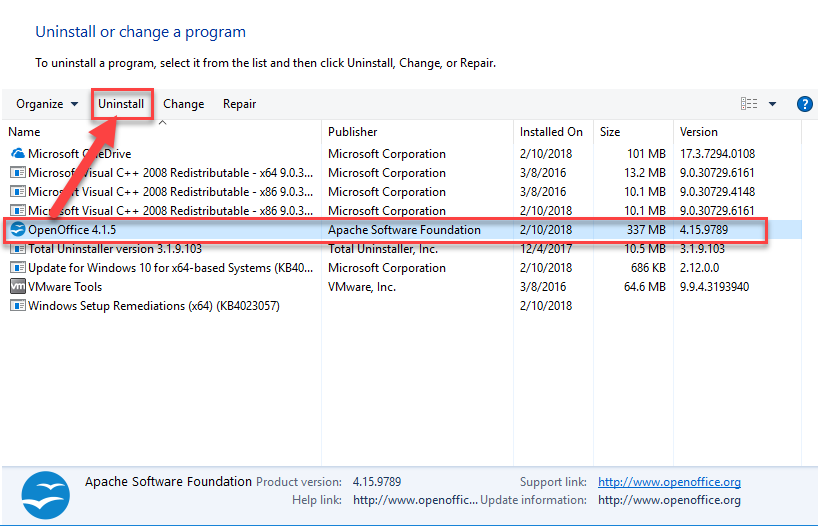The height and width of the screenshot is (526, 818).
Task: Click the Help link URL in details pane
Action: pyautogui.click(x=415, y=500)
